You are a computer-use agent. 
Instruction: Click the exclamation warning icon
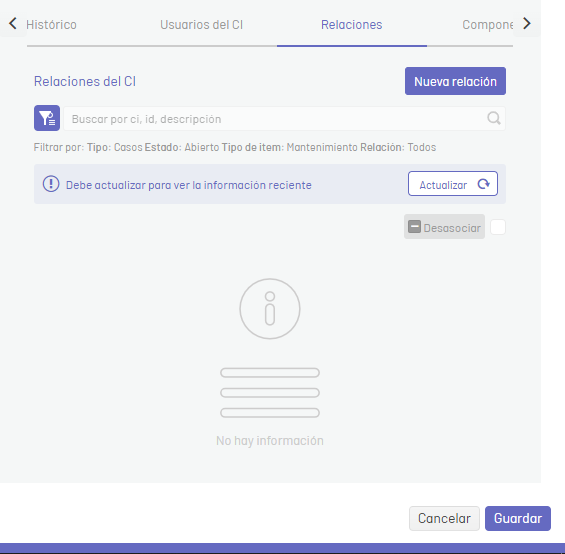[51, 184]
